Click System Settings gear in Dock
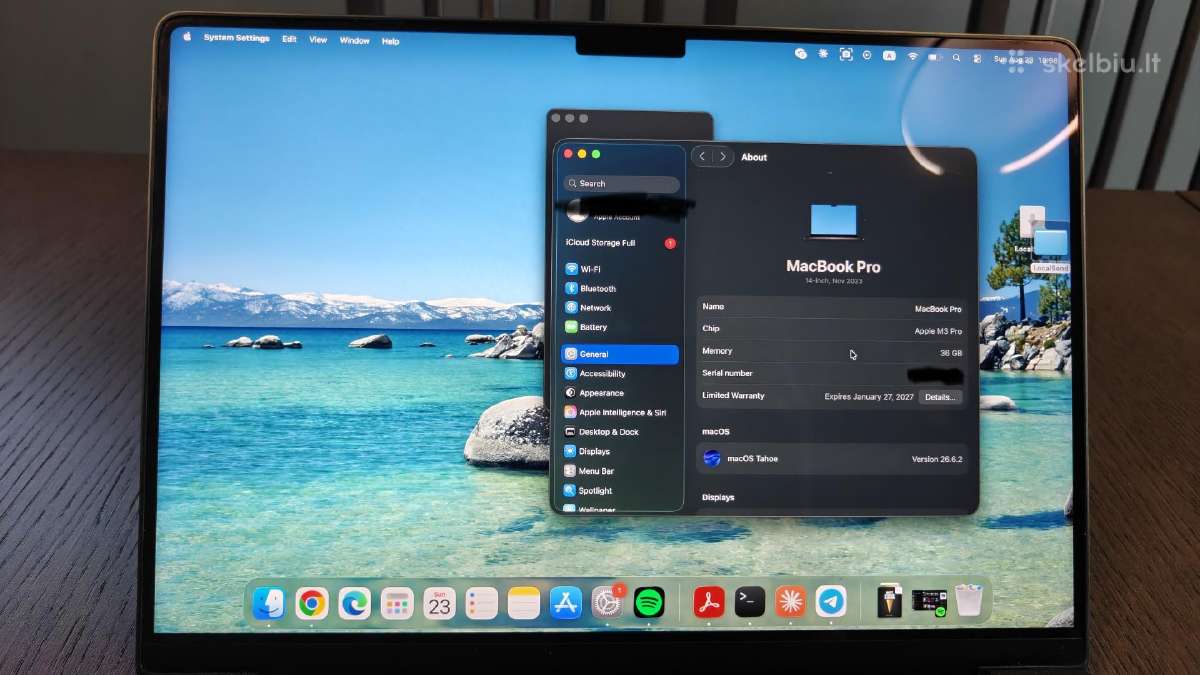The width and height of the screenshot is (1200, 675). pyautogui.click(x=607, y=602)
